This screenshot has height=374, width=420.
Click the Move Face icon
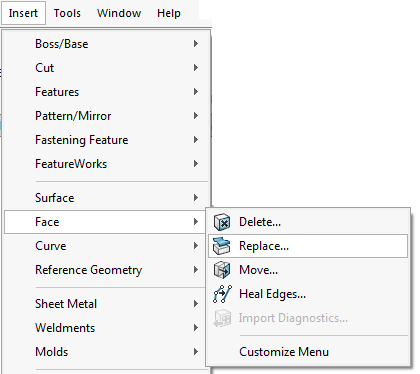222,270
